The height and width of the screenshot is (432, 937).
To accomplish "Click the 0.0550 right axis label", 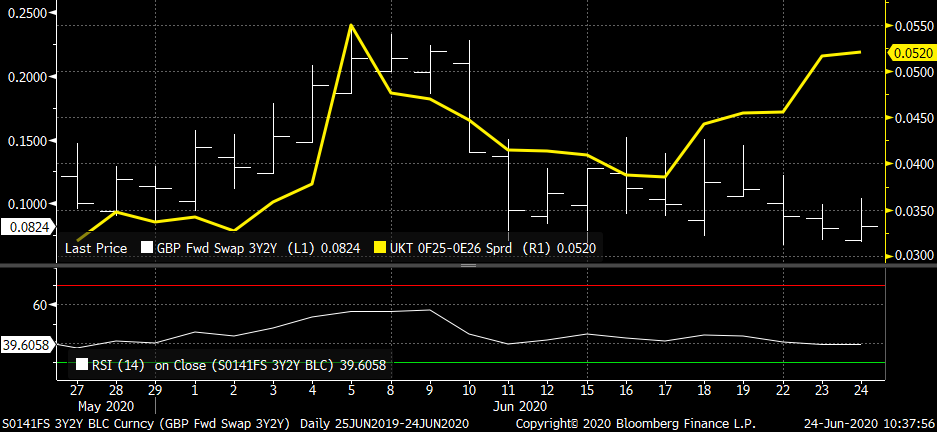I will [x=913, y=26].
